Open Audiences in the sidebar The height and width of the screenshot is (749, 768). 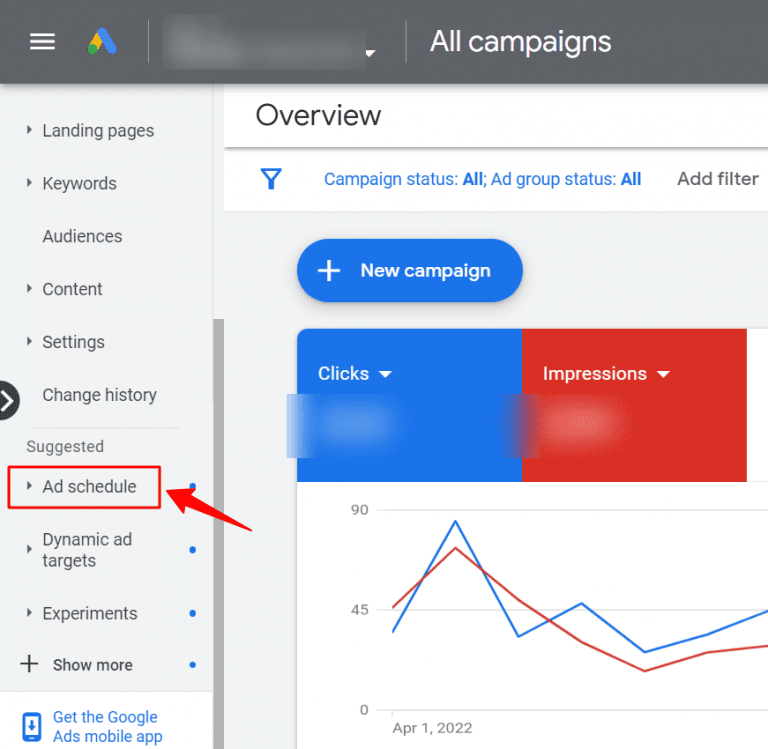tap(82, 237)
